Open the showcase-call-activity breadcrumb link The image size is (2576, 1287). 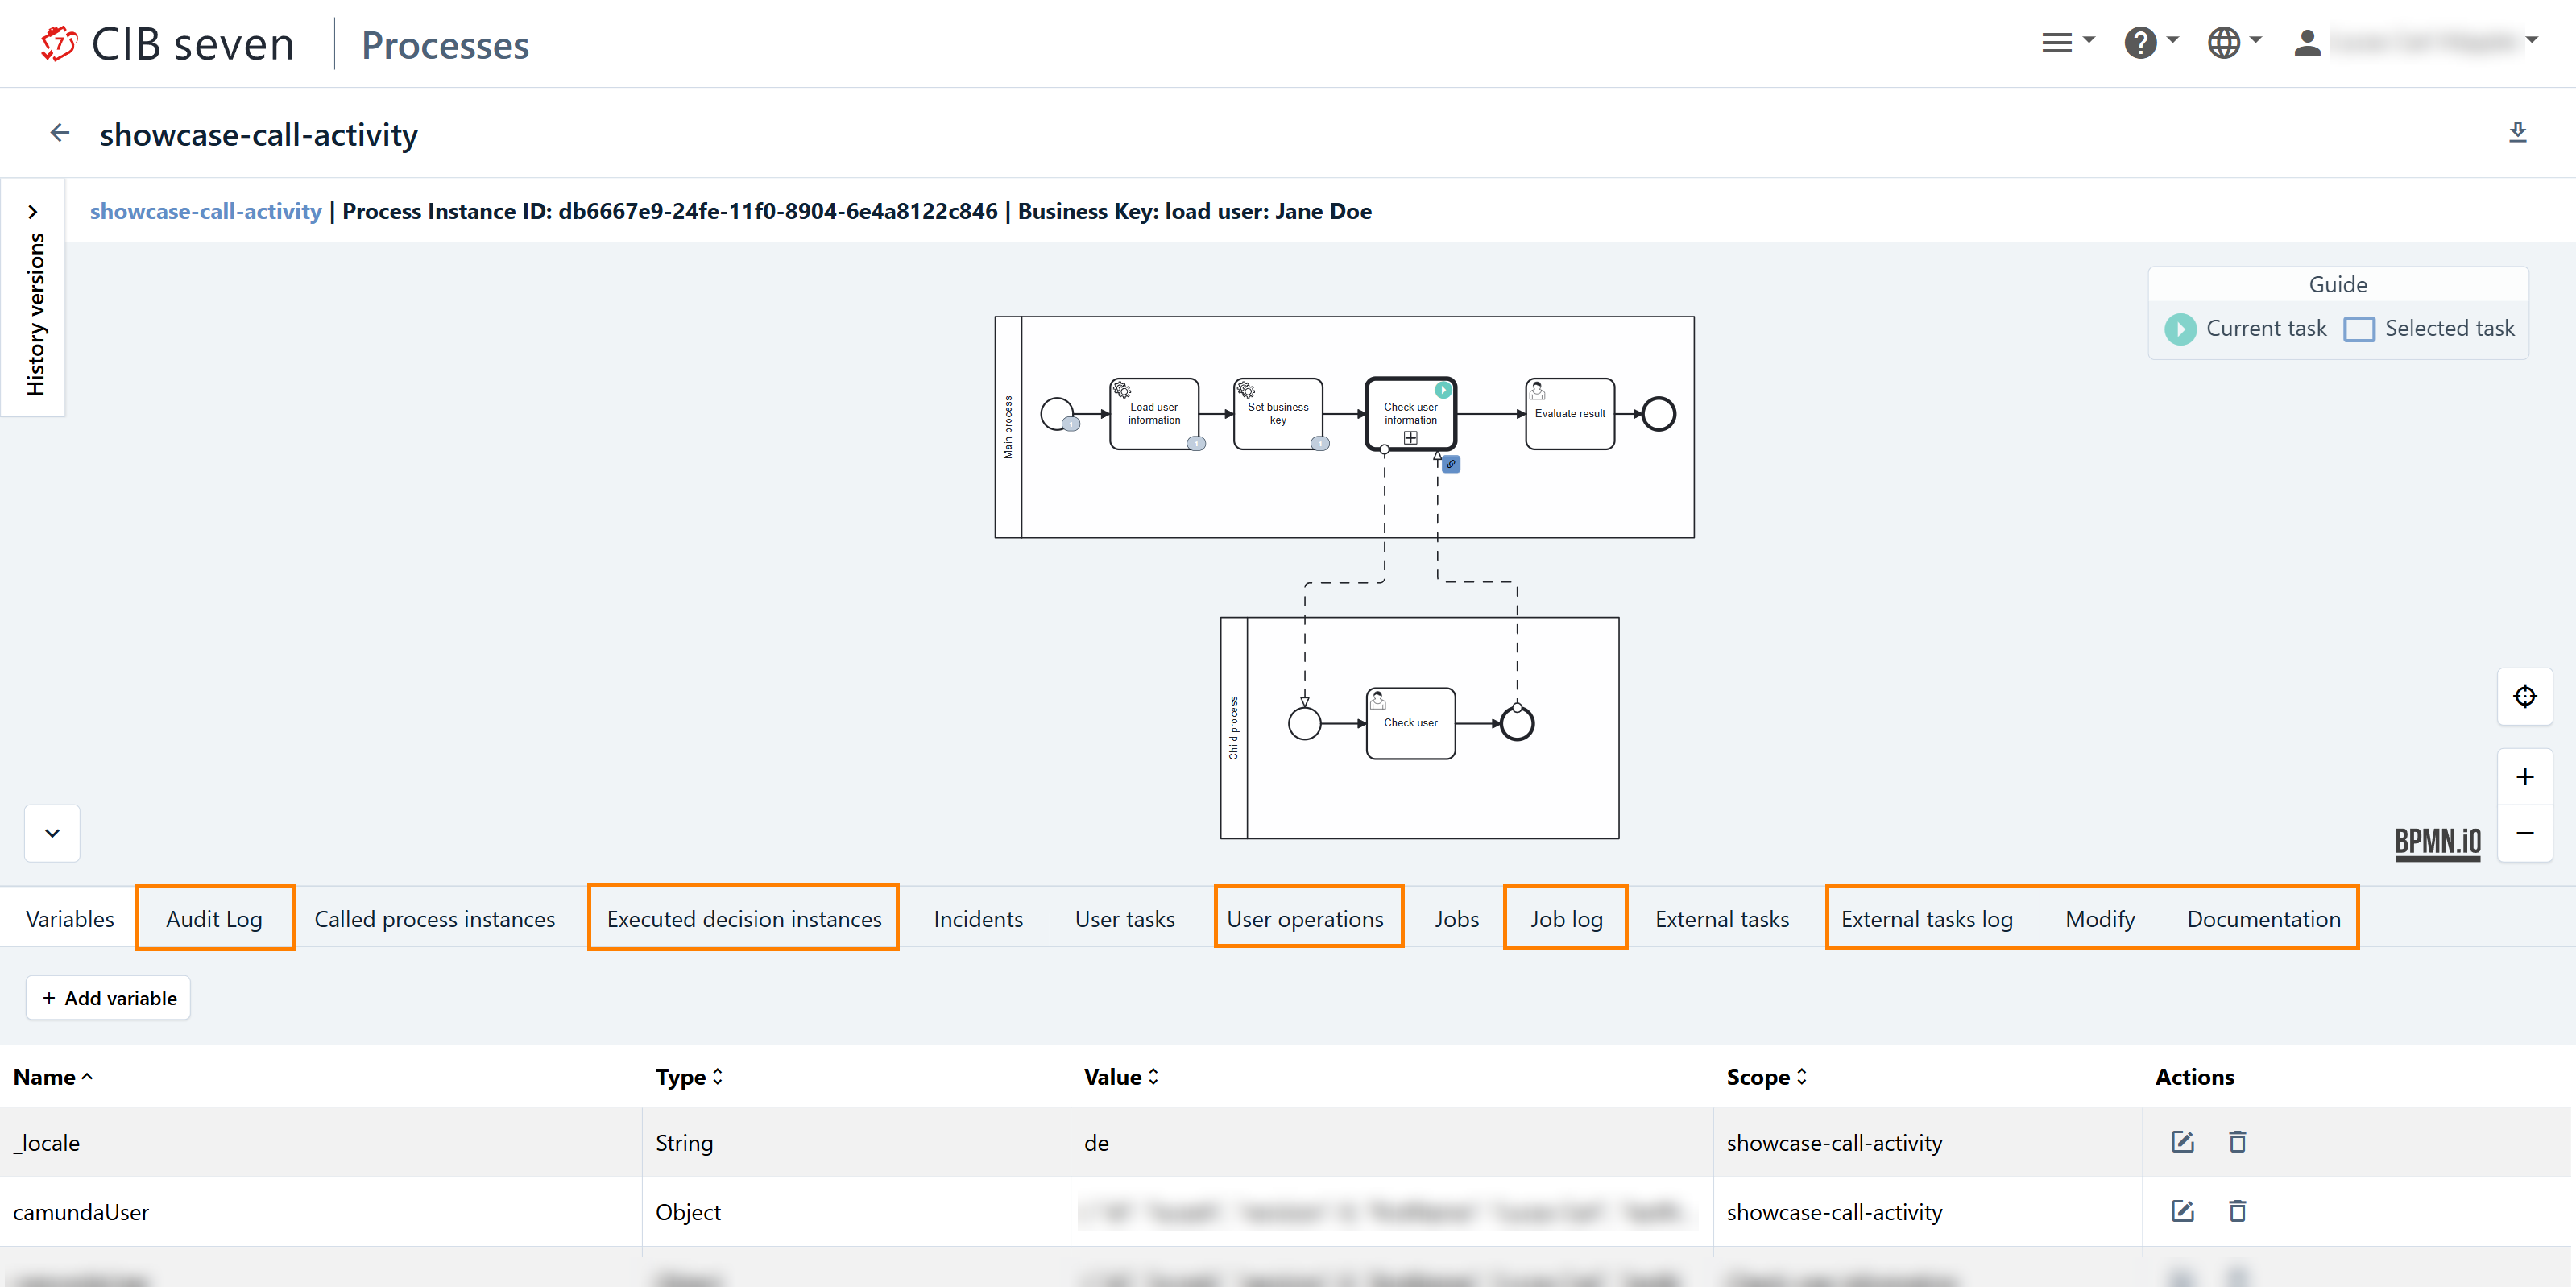pyautogui.click(x=205, y=211)
